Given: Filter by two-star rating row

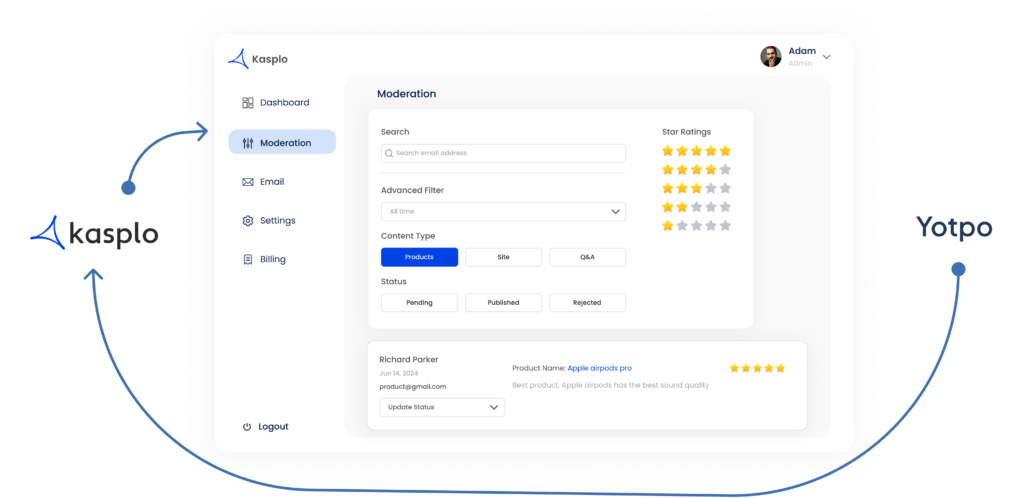Looking at the screenshot, I should (x=696, y=207).
